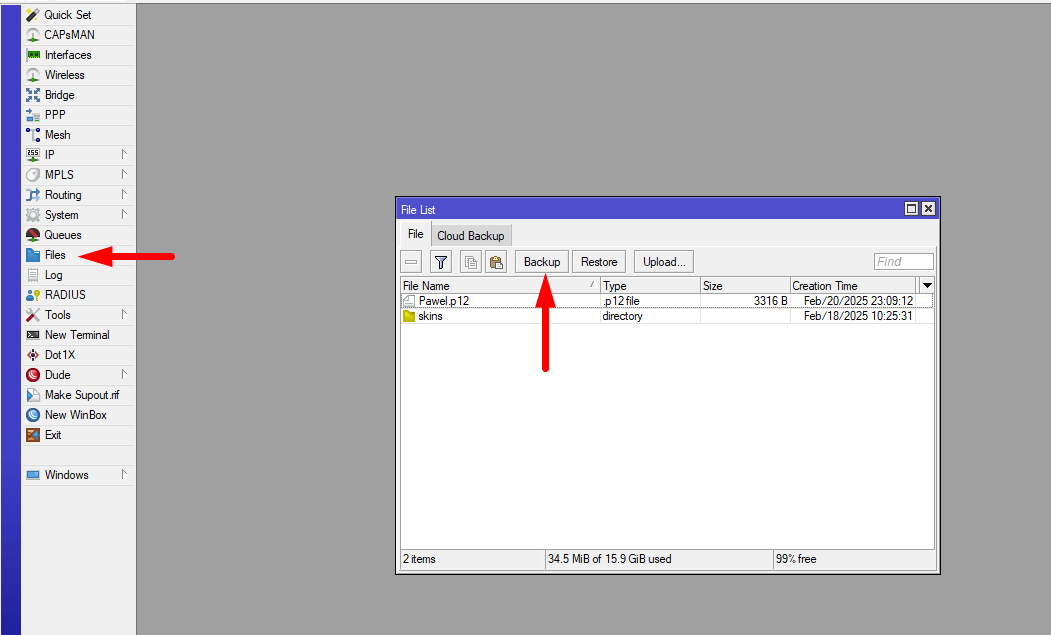1051x635 pixels.
Task: Focus the Find search field
Action: 904,262
